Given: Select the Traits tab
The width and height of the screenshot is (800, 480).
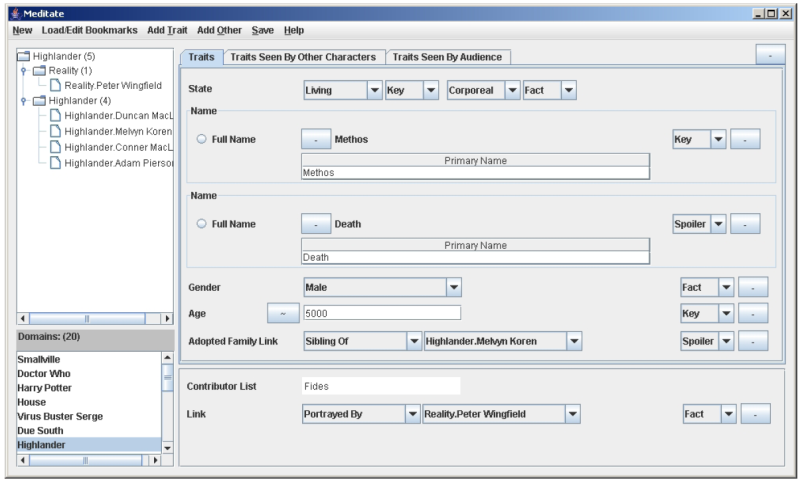Looking at the screenshot, I should pyautogui.click(x=202, y=57).
